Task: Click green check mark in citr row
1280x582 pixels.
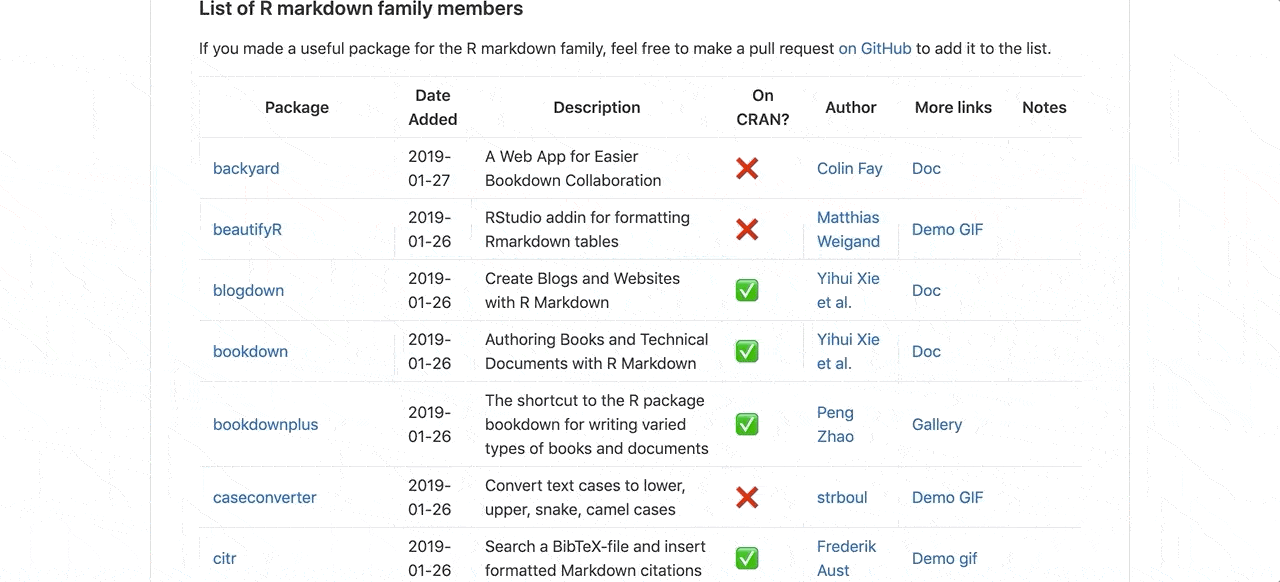Action: [x=747, y=559]
